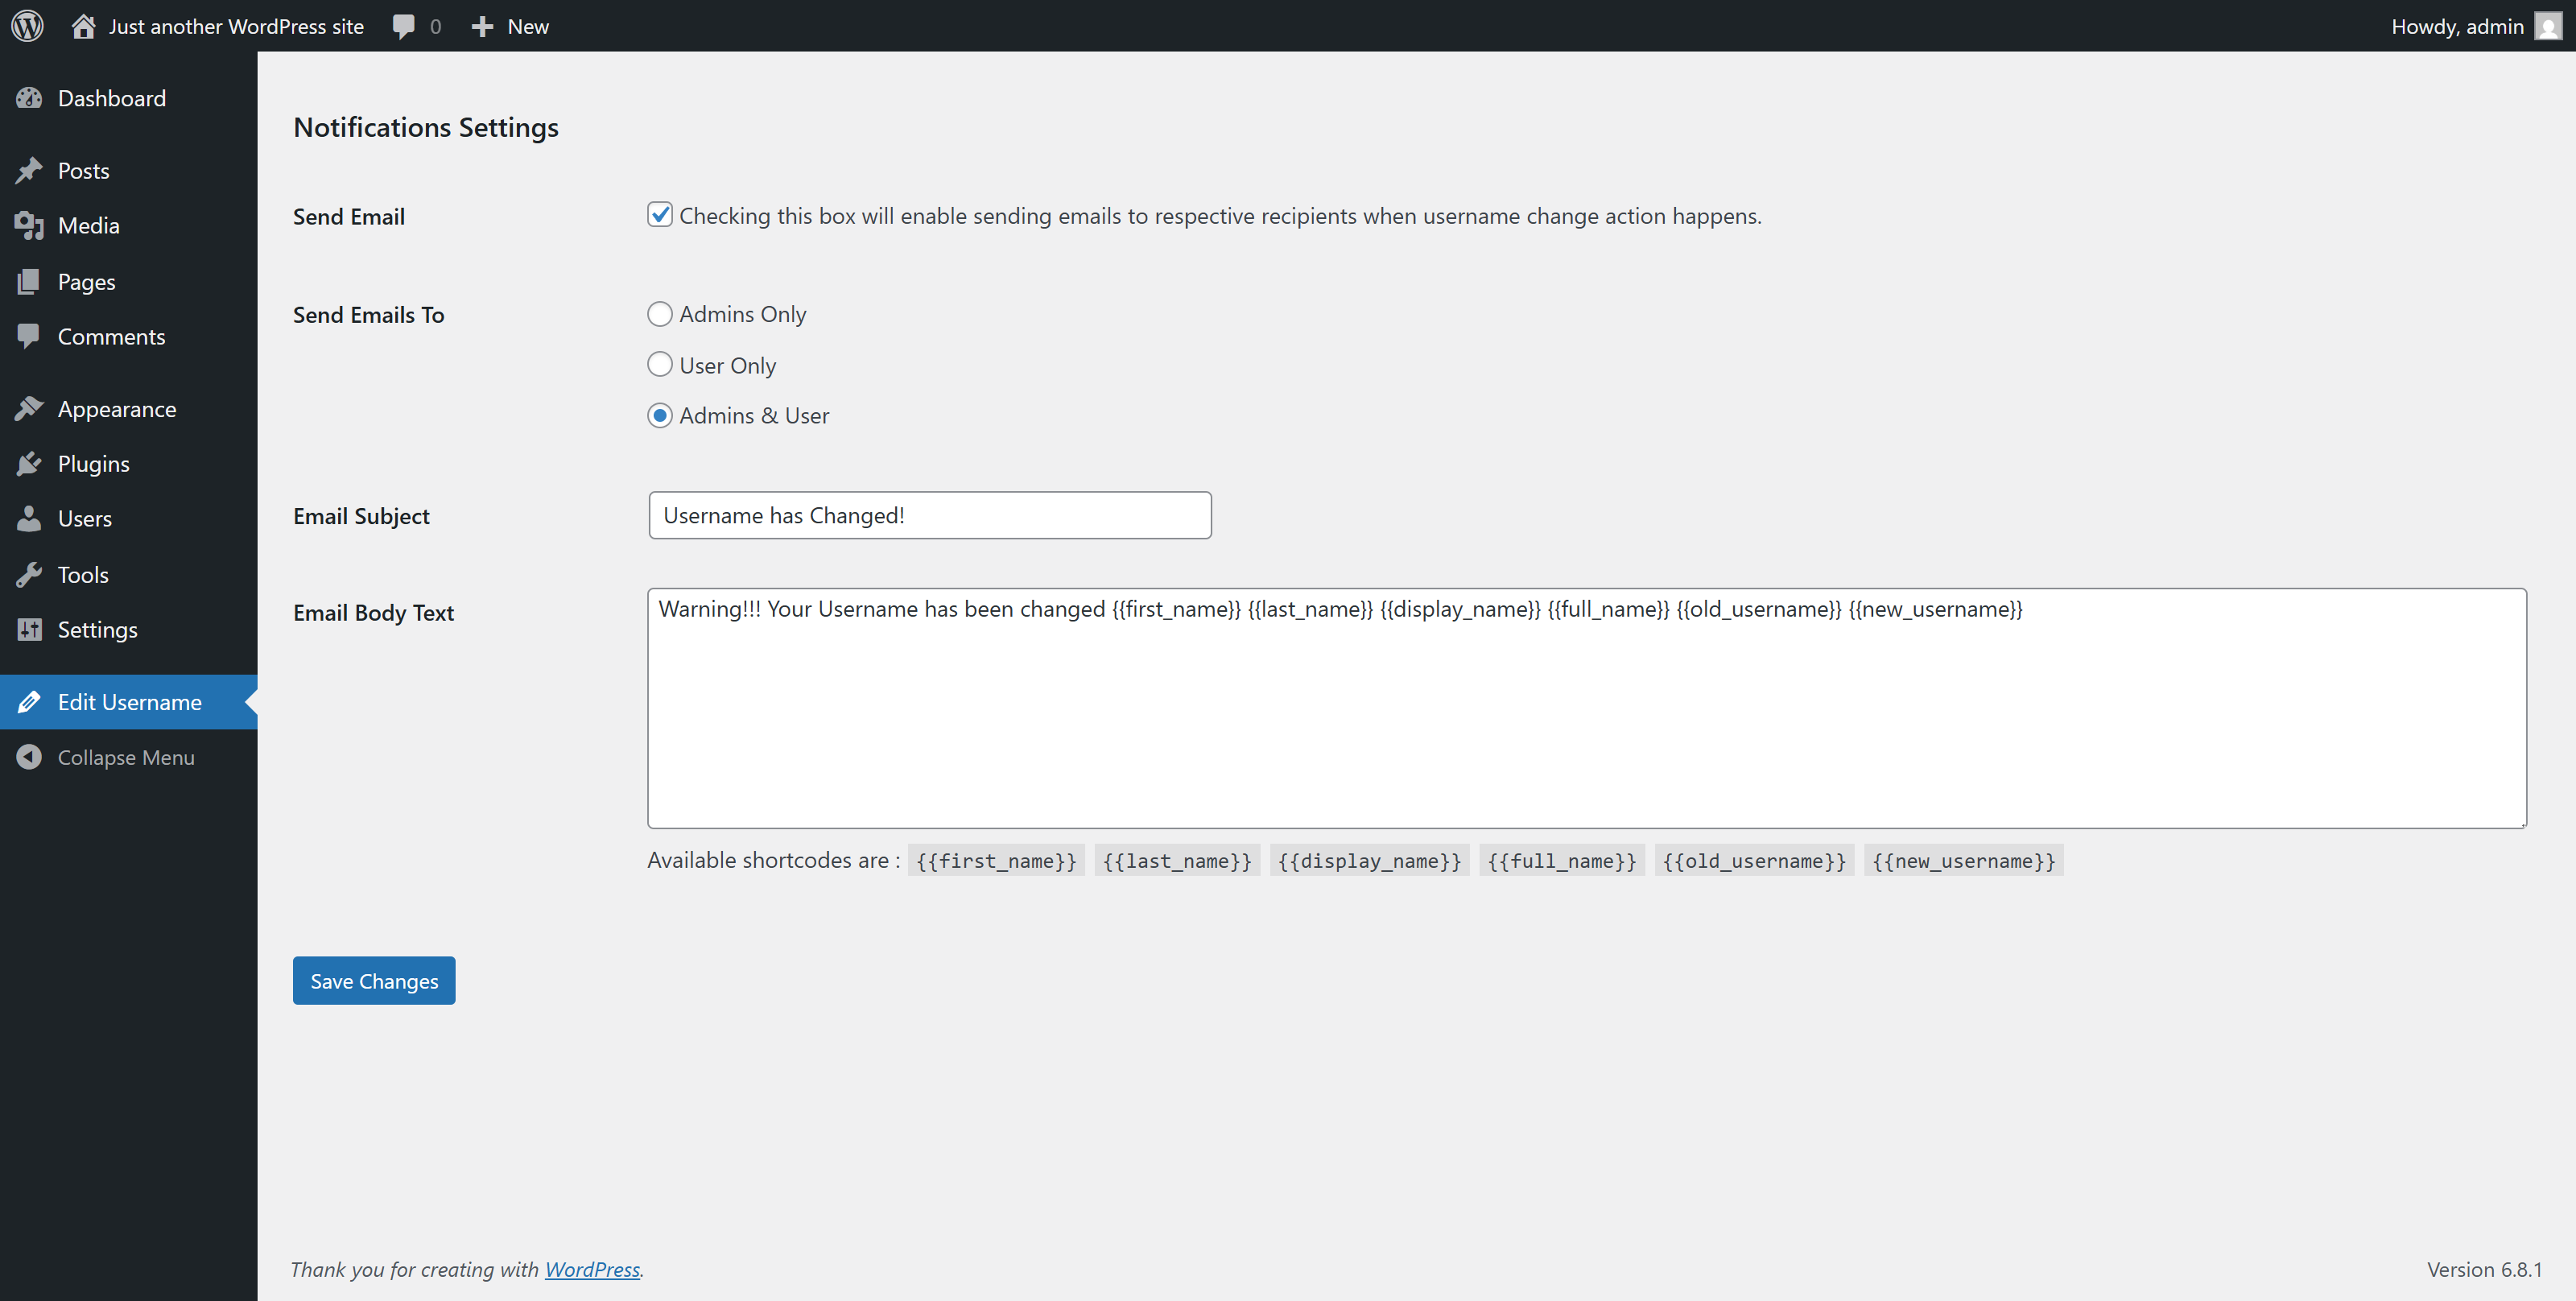The width and height of the screenshot is (2576, 1301).
Task: Click the Notifications Settings heading
Action: [426, 127]
